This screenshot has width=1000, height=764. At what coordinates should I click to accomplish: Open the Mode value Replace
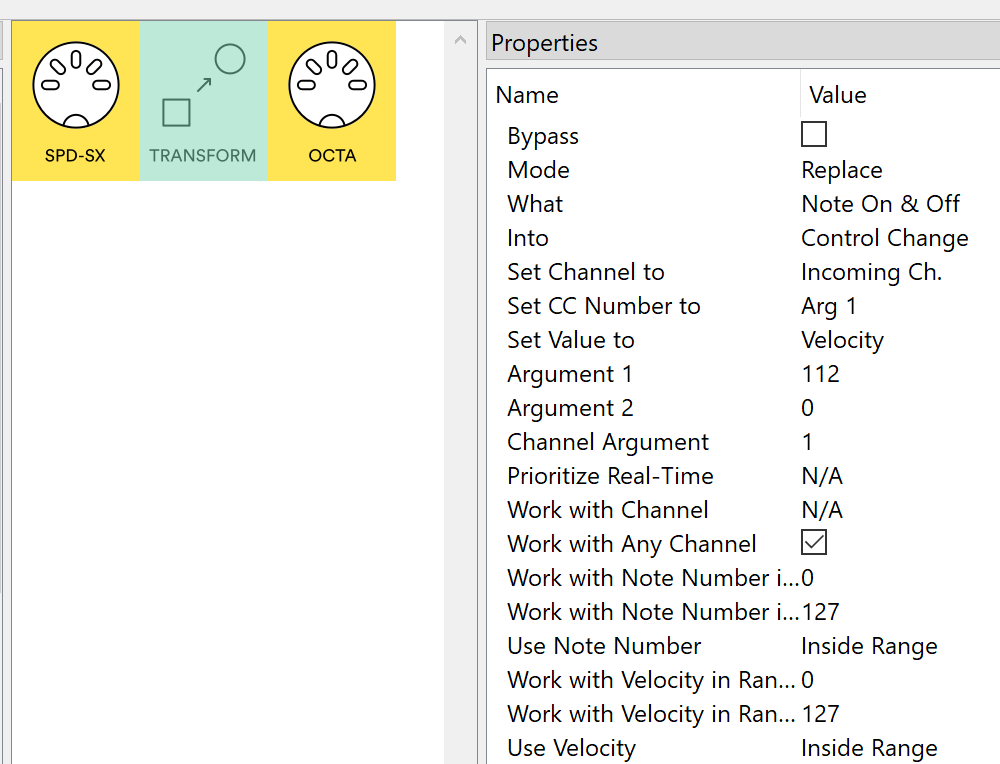(x=842, y=170)
